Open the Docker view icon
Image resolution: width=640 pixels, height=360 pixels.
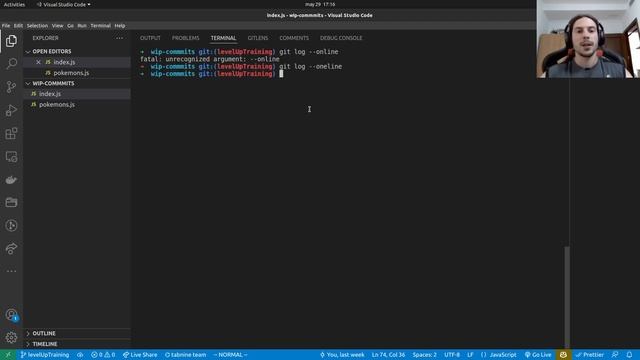[11, 180]
